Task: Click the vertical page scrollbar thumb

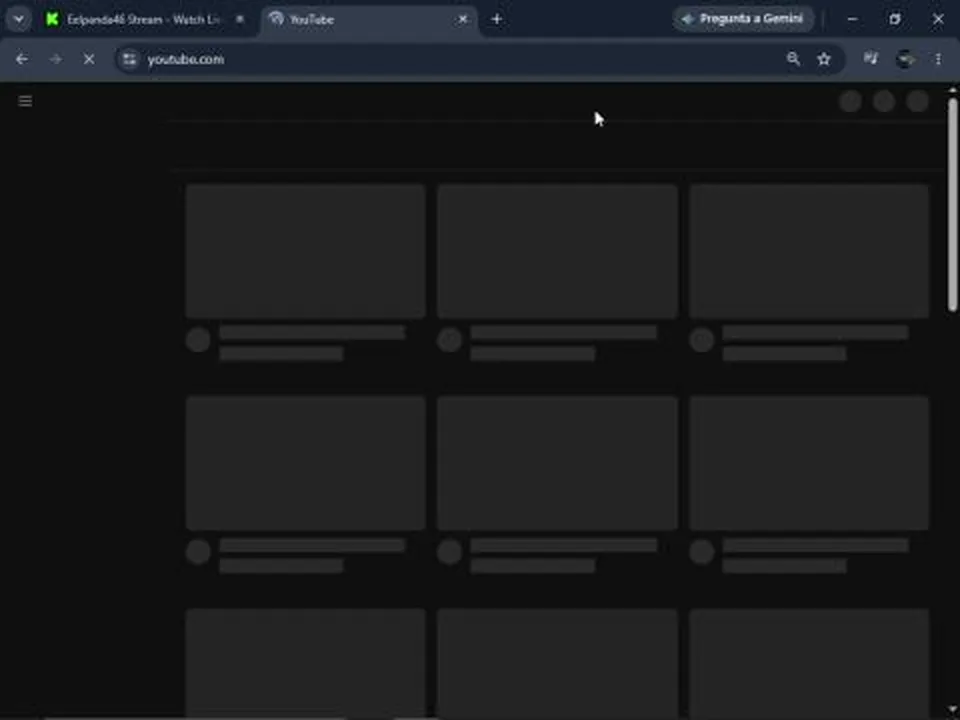Action: (x=953, y=205)
